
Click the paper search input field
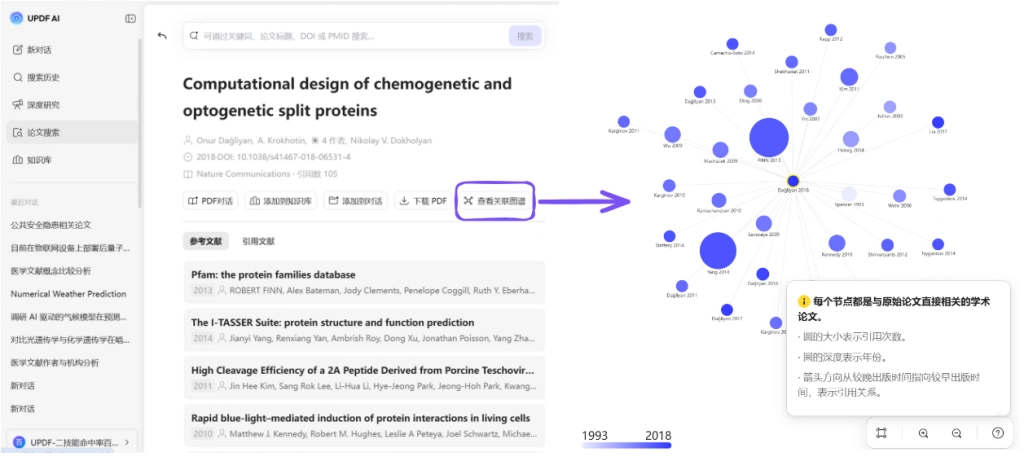point(353,36)
